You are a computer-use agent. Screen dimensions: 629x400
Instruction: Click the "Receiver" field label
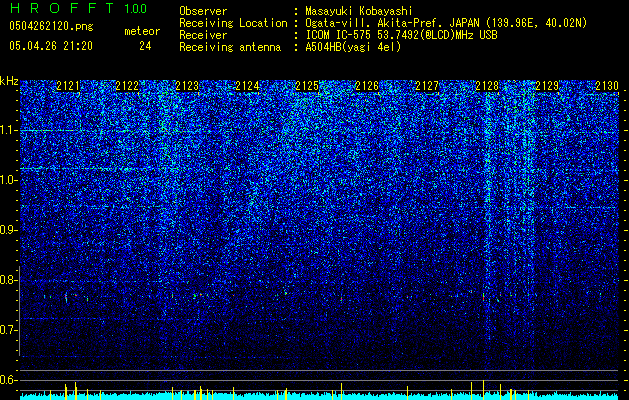pyautogui.click(x=203, y=35)
